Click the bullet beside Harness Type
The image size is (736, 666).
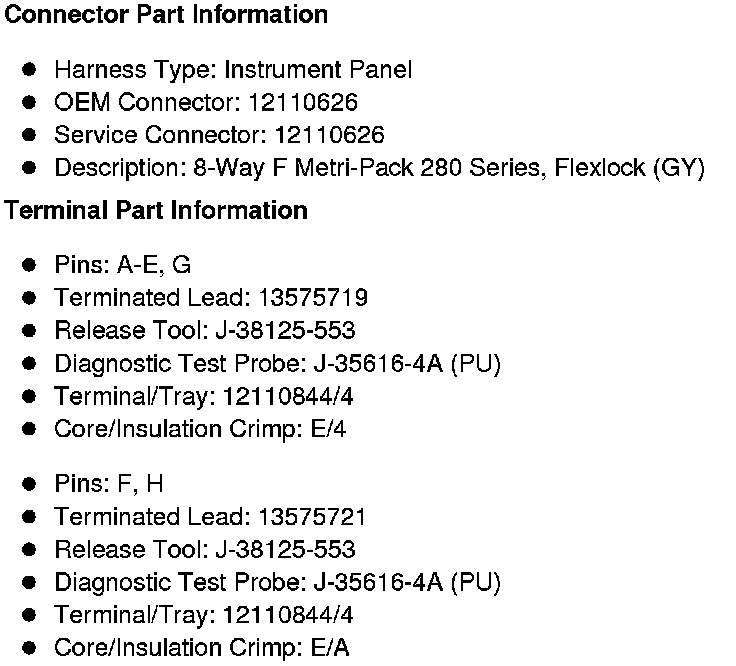click(x=30, y=70)
